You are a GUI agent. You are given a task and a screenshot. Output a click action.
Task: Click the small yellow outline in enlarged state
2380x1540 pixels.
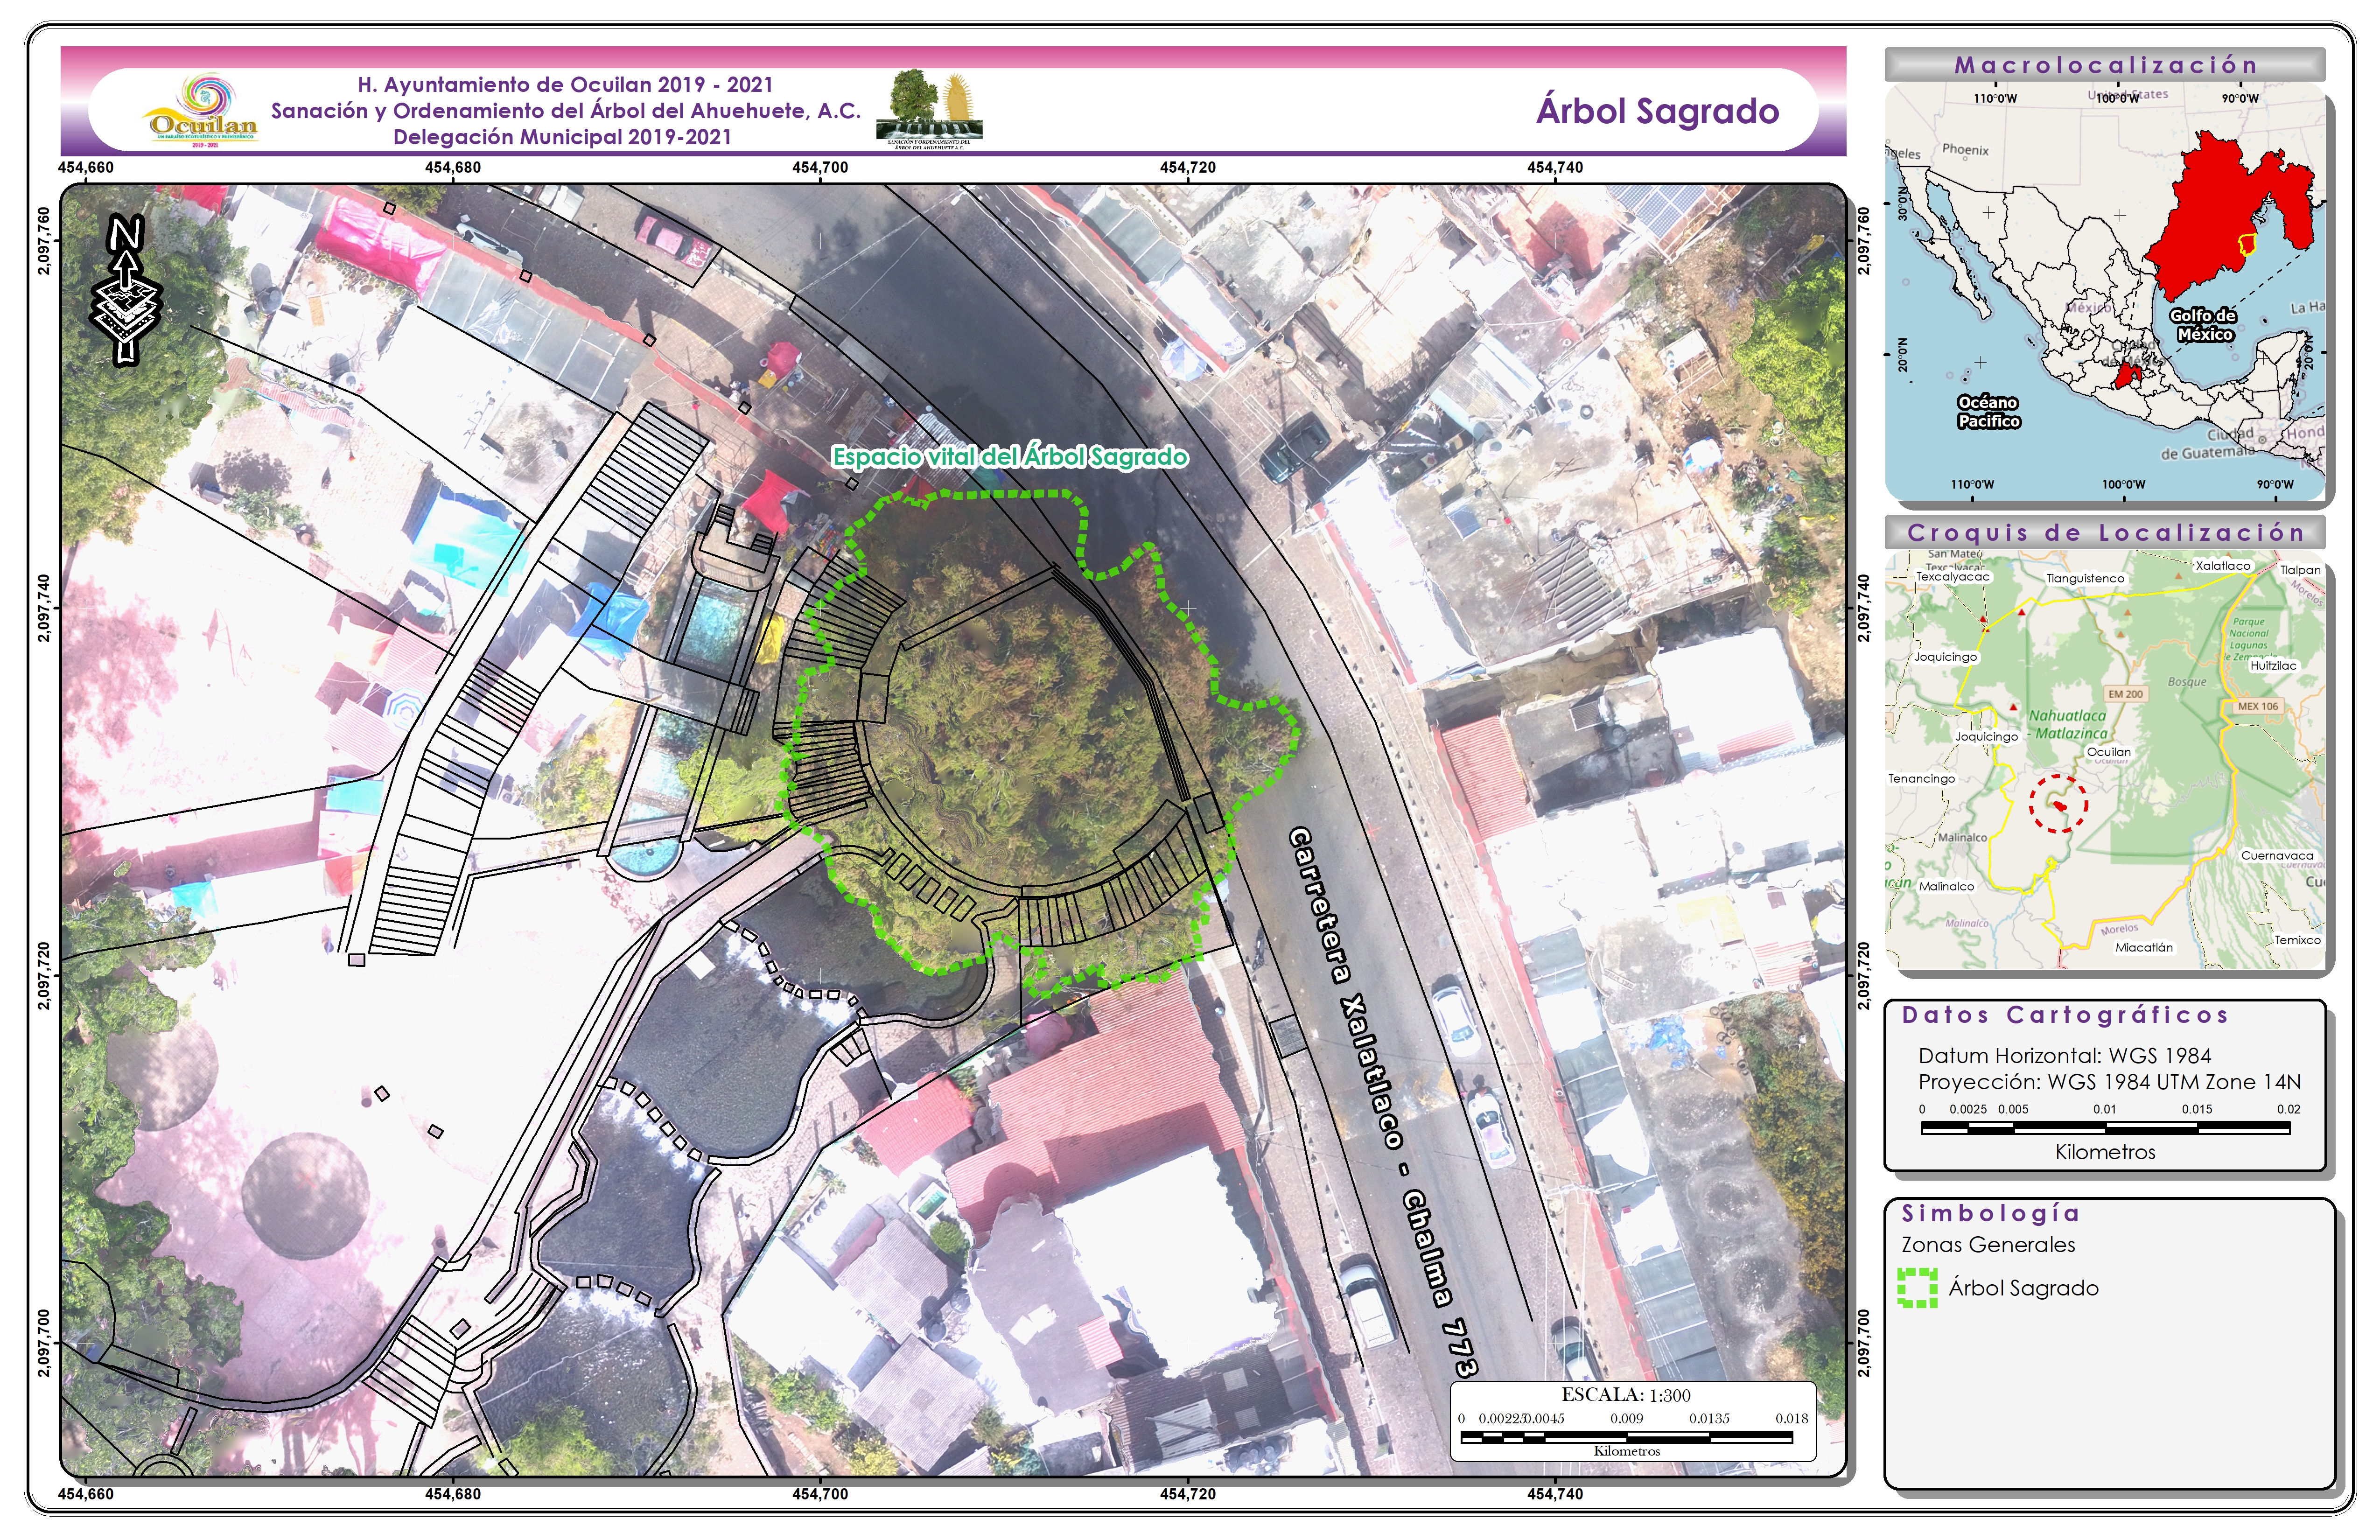click(2247, 244)
